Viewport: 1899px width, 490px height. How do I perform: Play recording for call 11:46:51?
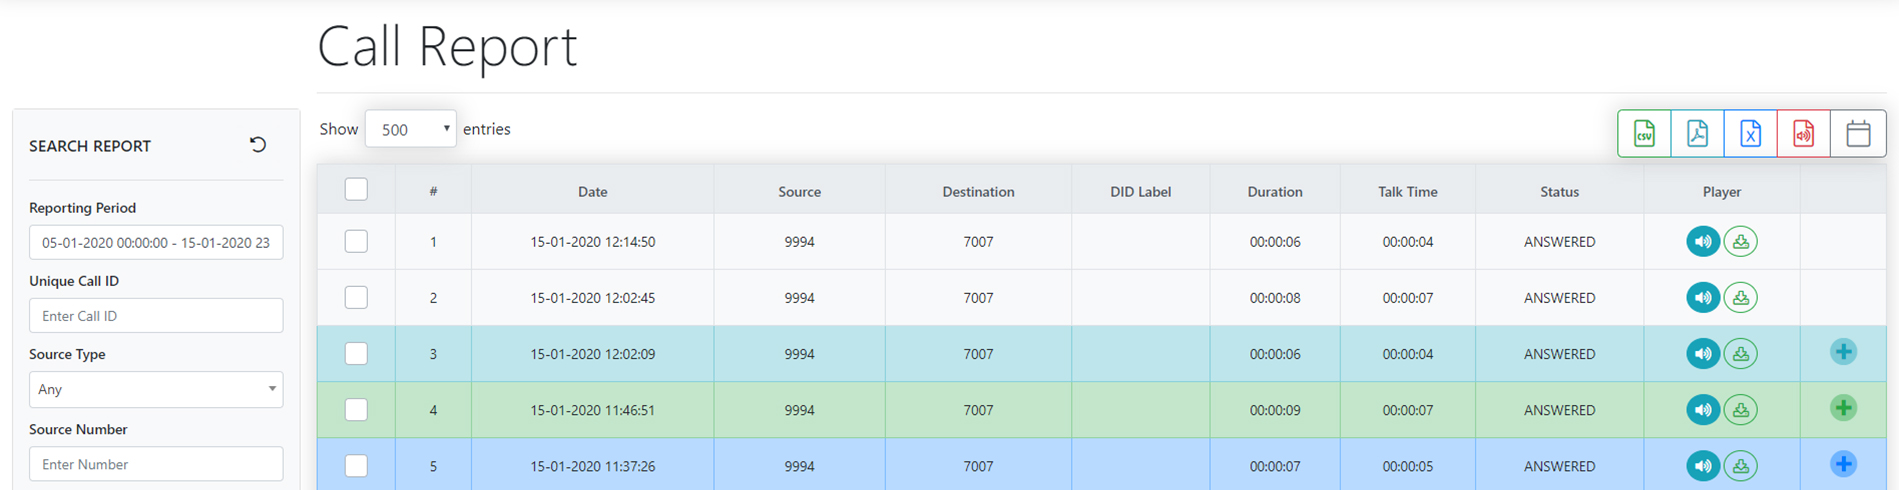tap(1703, 409)
